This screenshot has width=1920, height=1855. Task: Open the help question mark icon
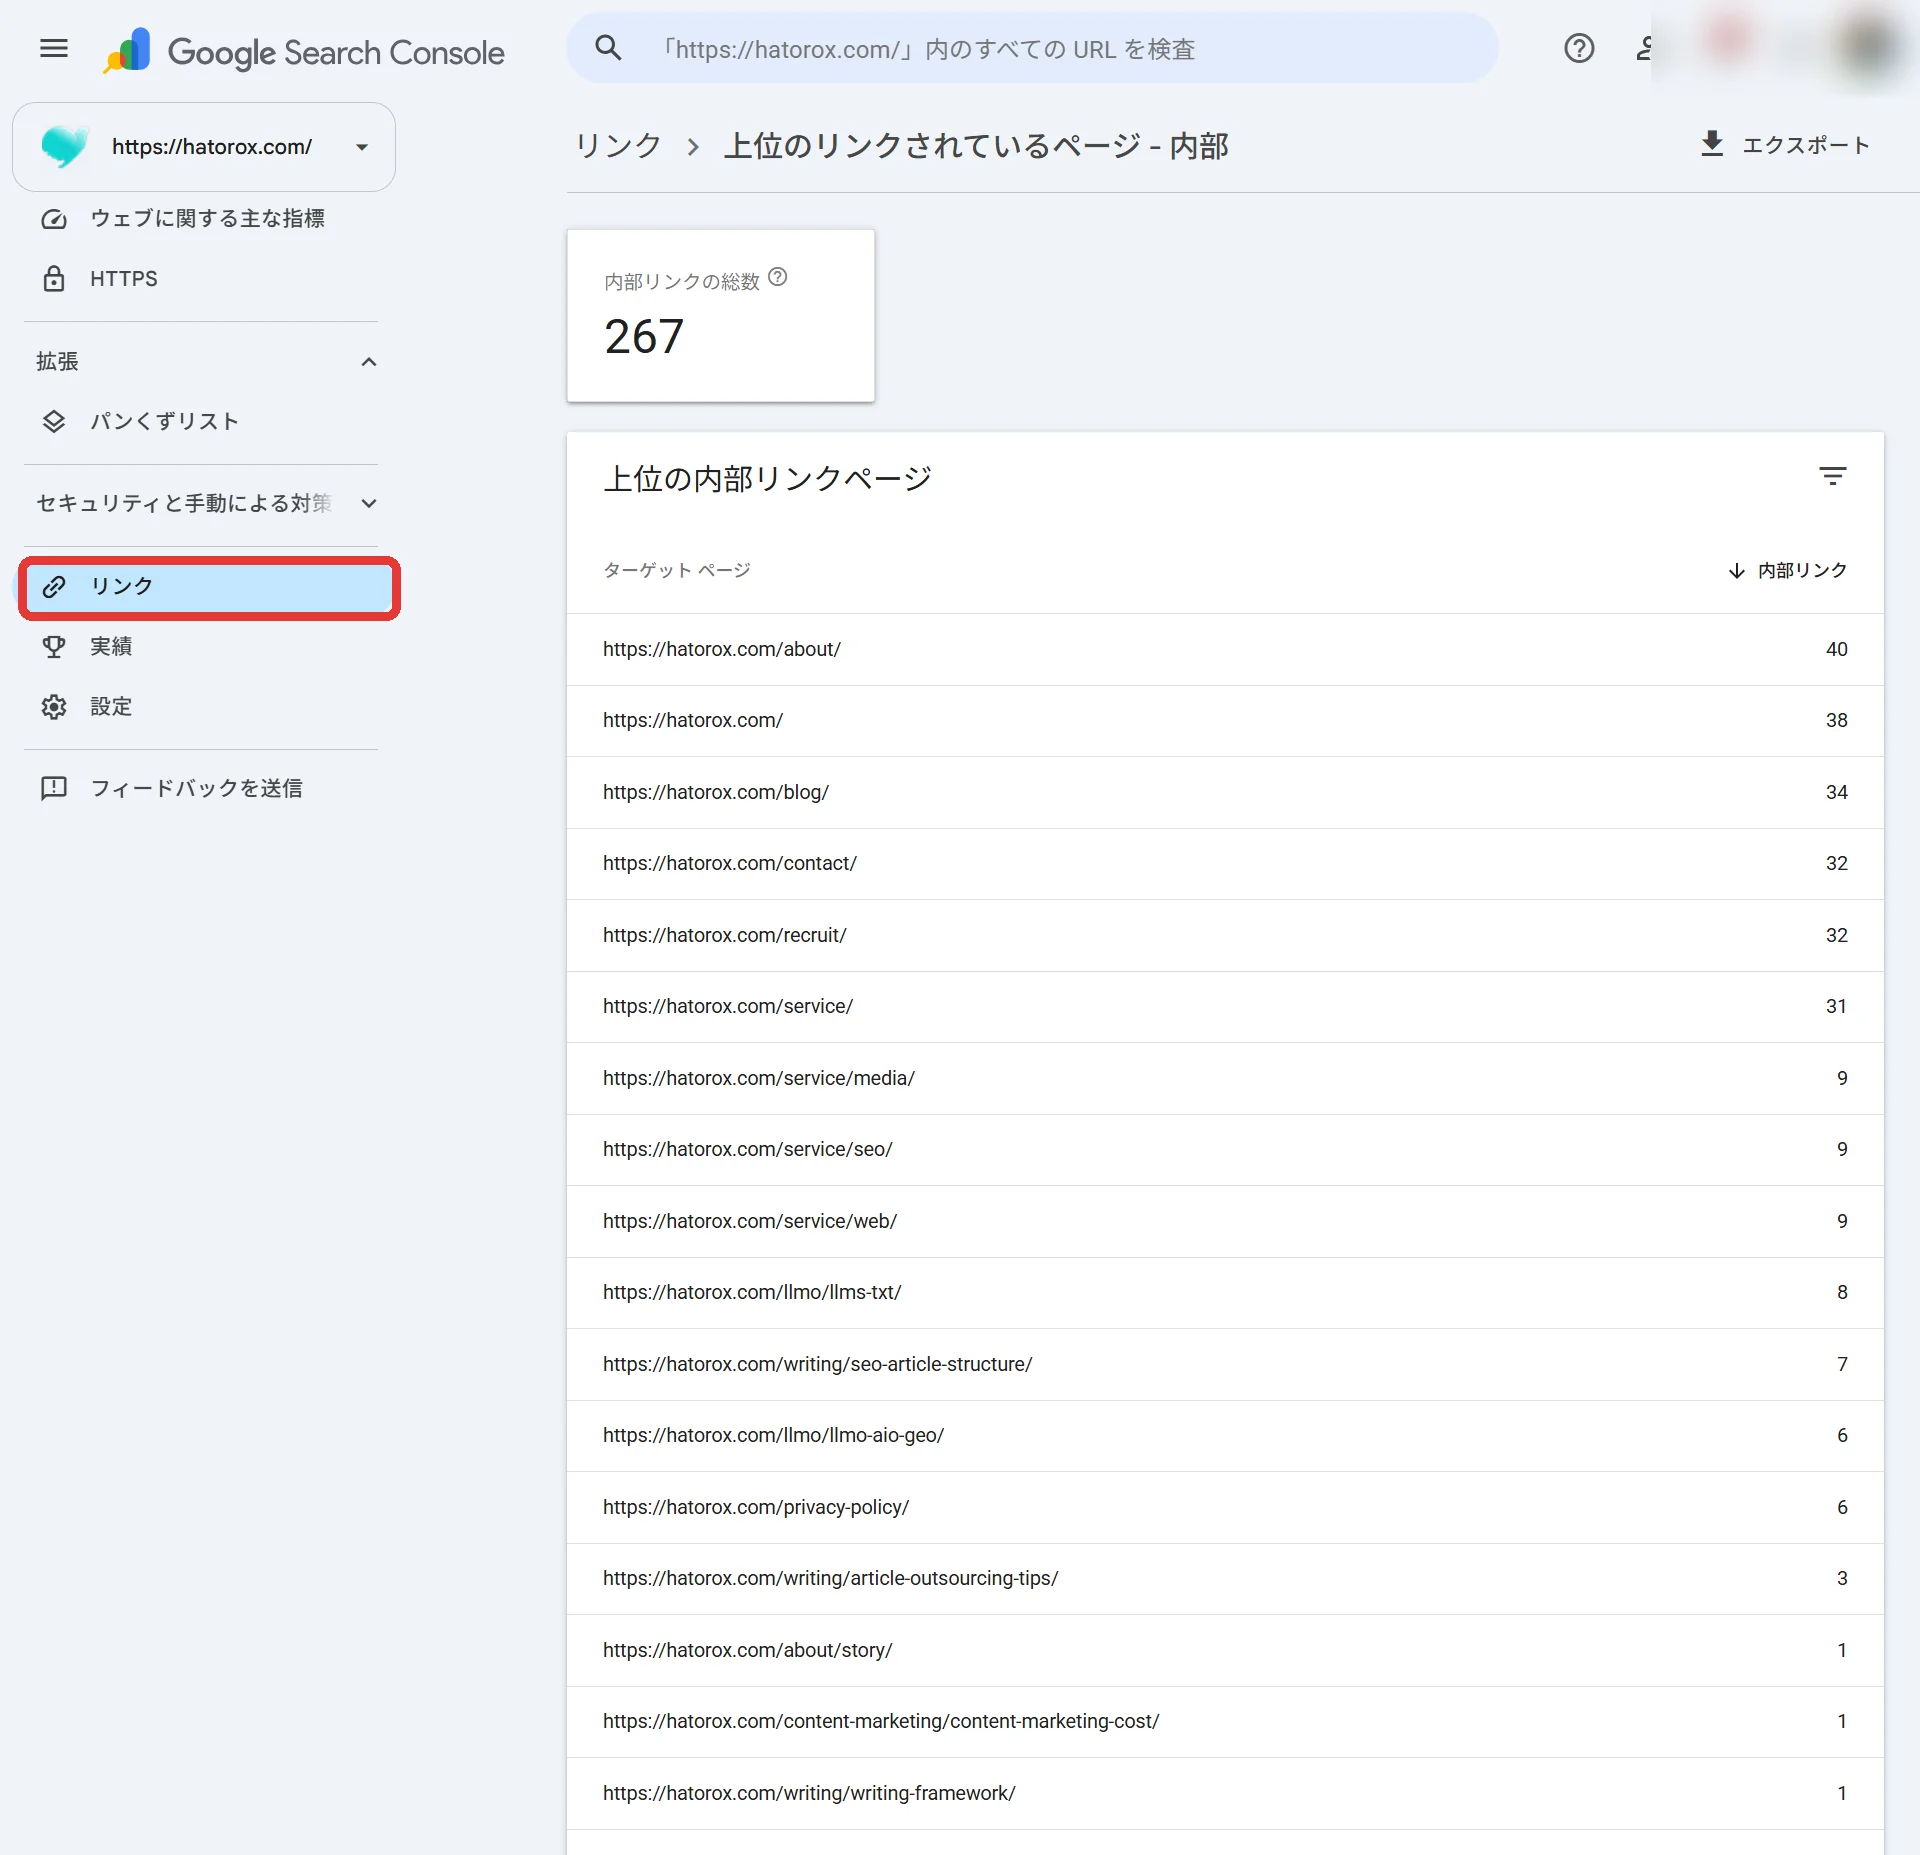1579,48
